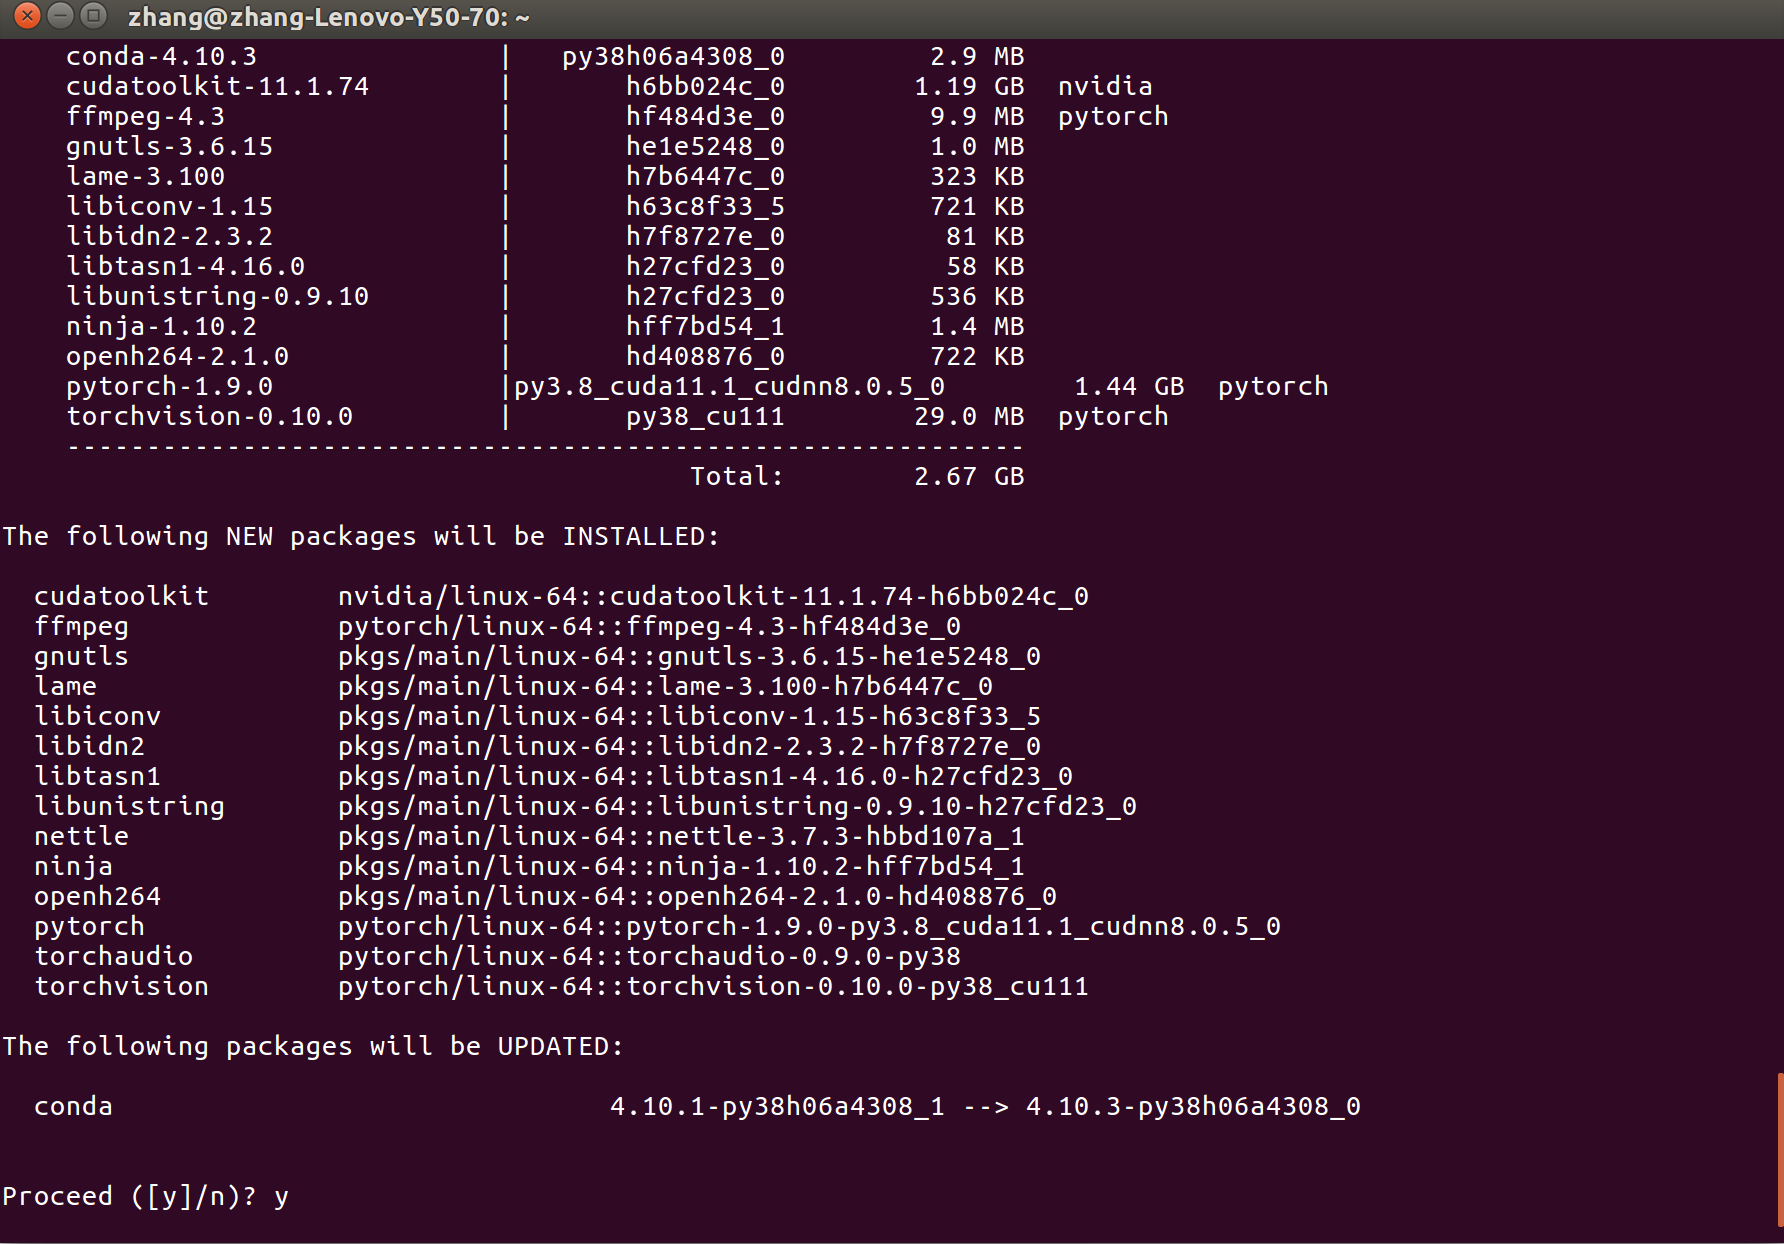Click 'gnutls-3.6.15' in the download list
The height and width of the screenshot is (1244, 1784).
(169, 147)
